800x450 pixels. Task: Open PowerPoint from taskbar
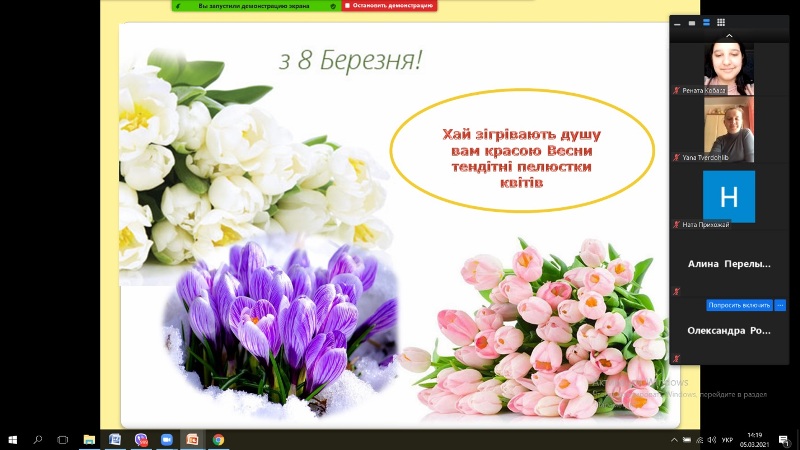pyautogui.click(x=192, y=440)
